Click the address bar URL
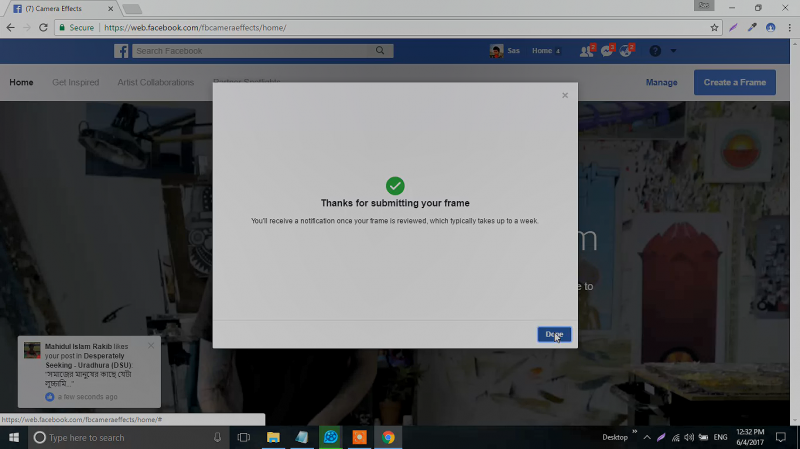The image size is (800, 449). pos(195,28)
